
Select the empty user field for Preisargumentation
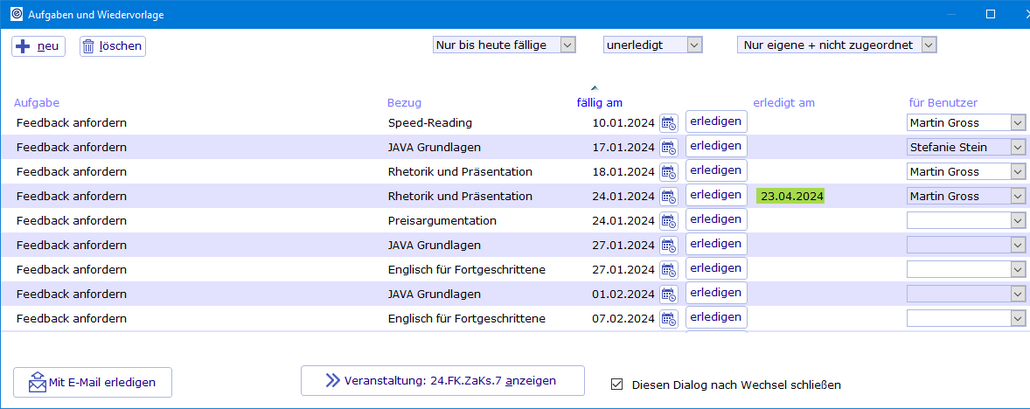click(965, 221)
